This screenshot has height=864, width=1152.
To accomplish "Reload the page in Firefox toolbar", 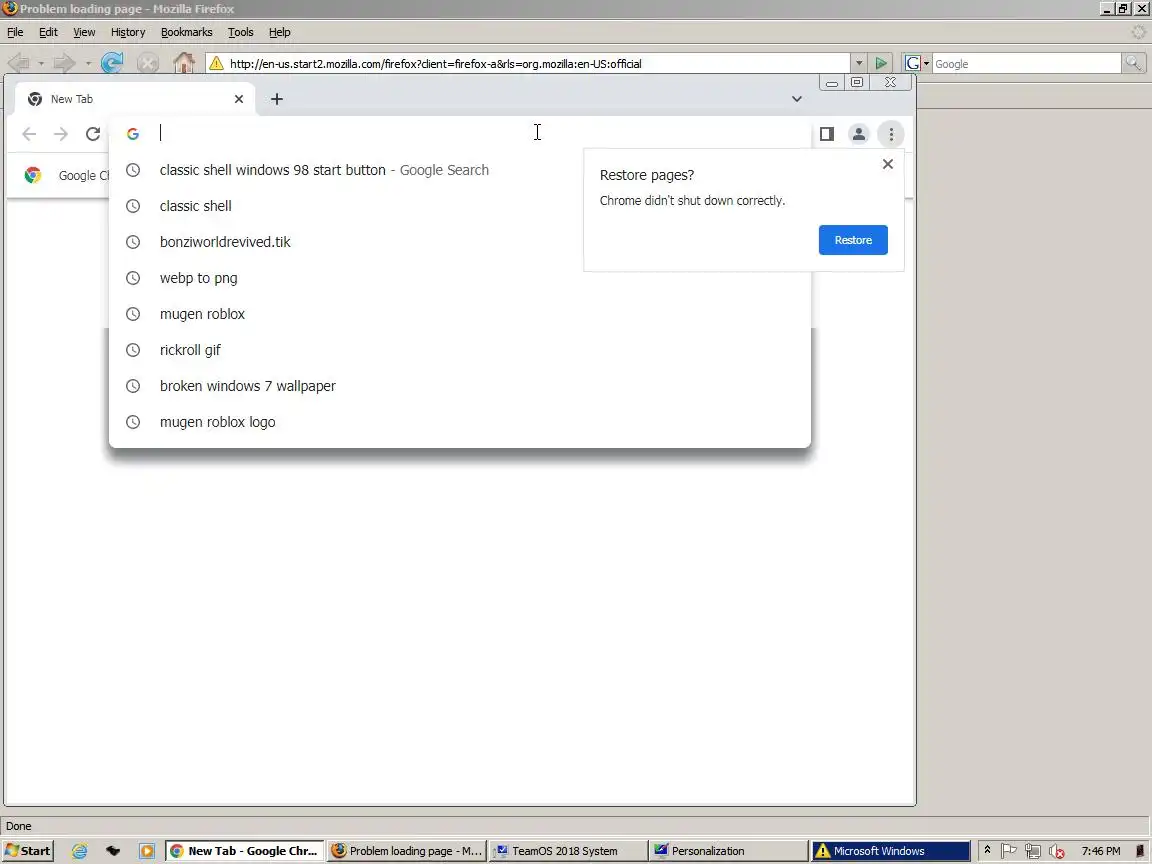I will click(x=112, y=63).
